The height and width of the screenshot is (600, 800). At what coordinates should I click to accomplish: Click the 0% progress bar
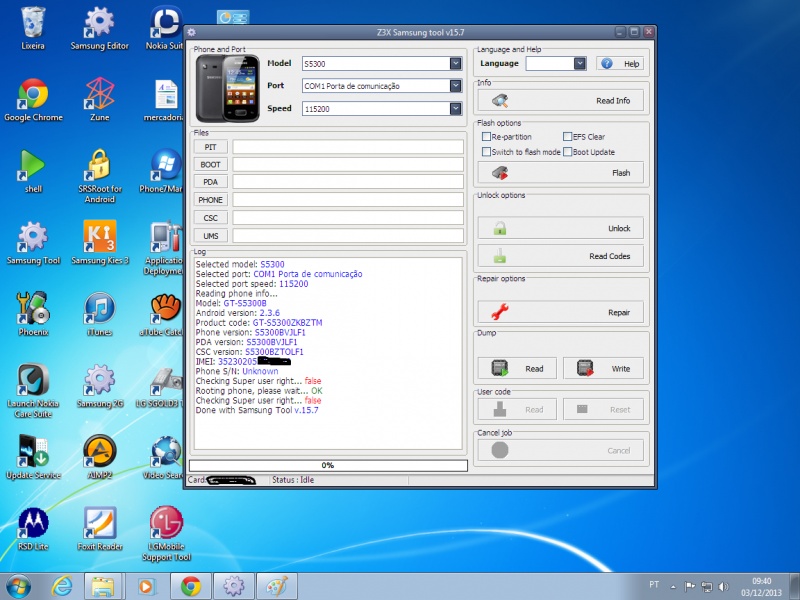point(328,465)
